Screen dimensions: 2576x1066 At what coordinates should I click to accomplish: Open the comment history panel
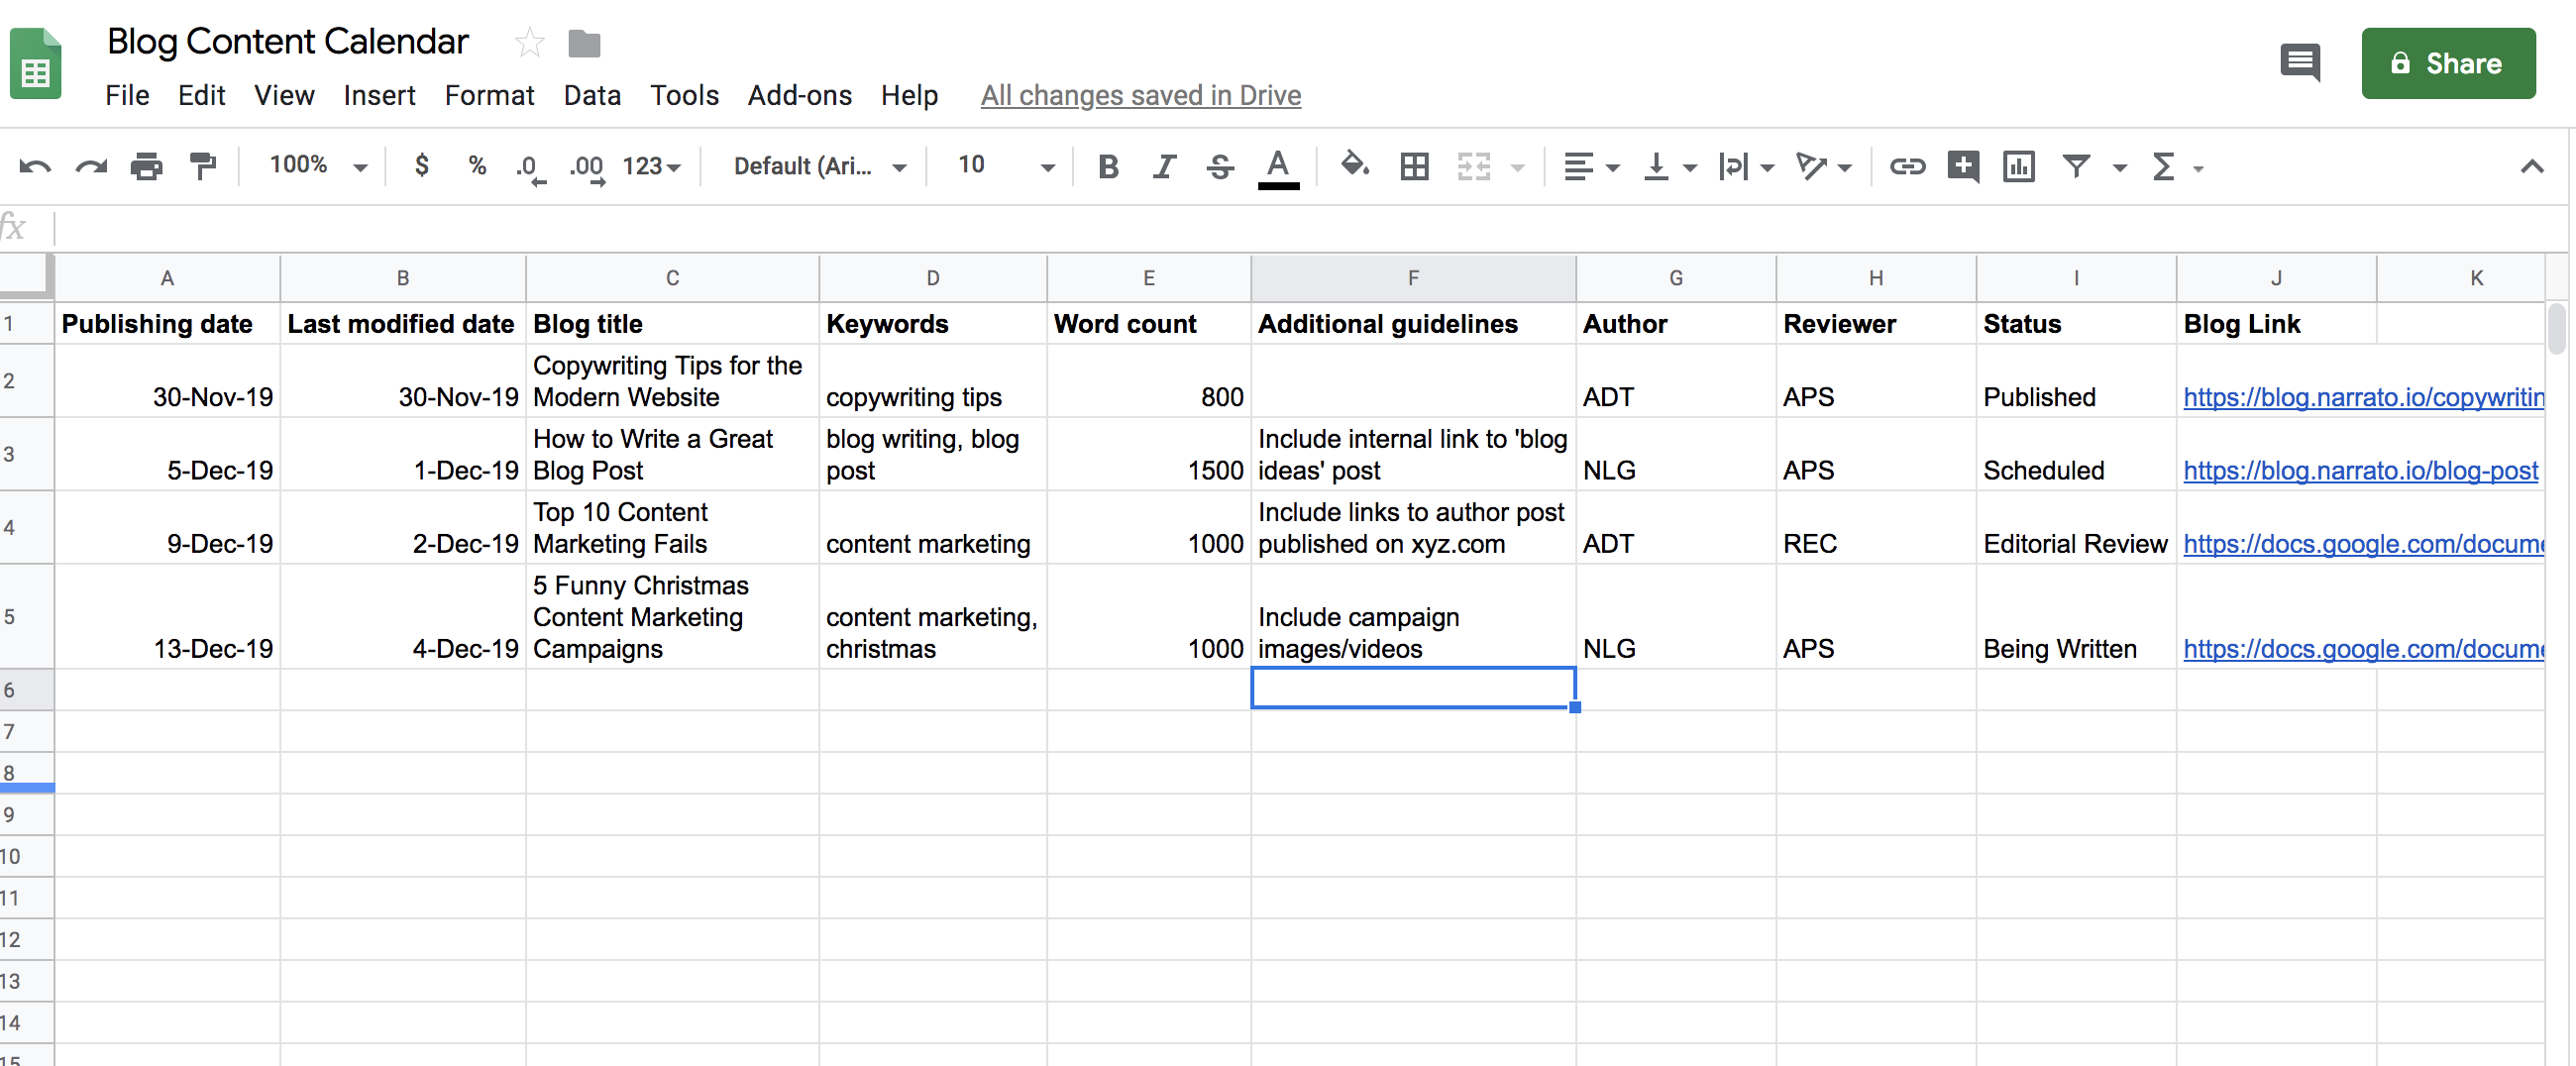[x=2299, y=63]
